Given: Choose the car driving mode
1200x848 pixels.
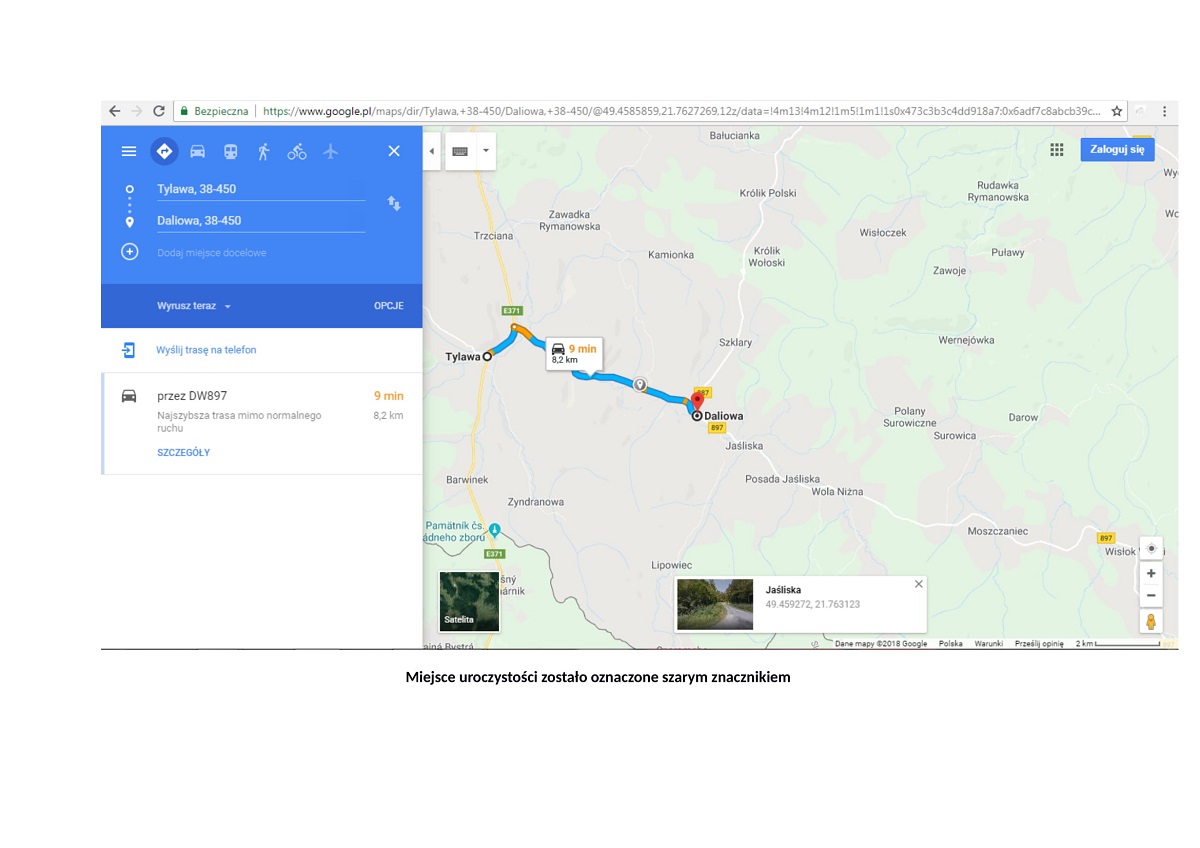Looking at the screenshot, I should 198,151.
